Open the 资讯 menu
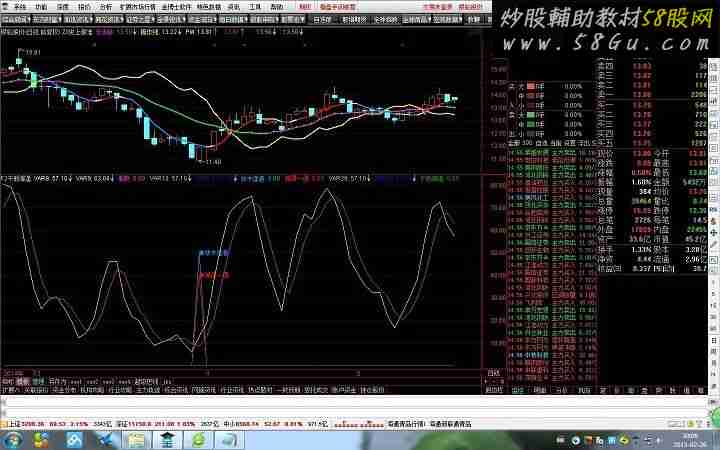720x450 pixels. [234, 7]
